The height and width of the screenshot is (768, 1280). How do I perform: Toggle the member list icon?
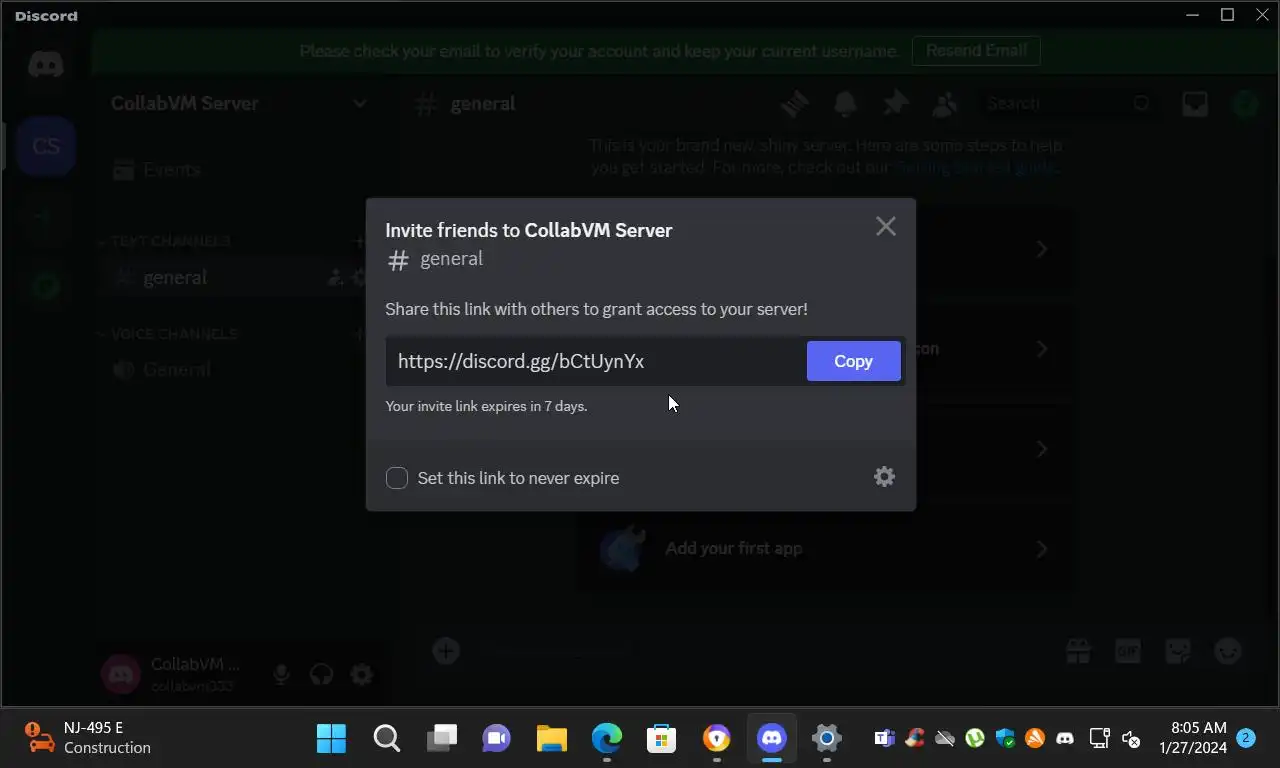tap(945, 103)
